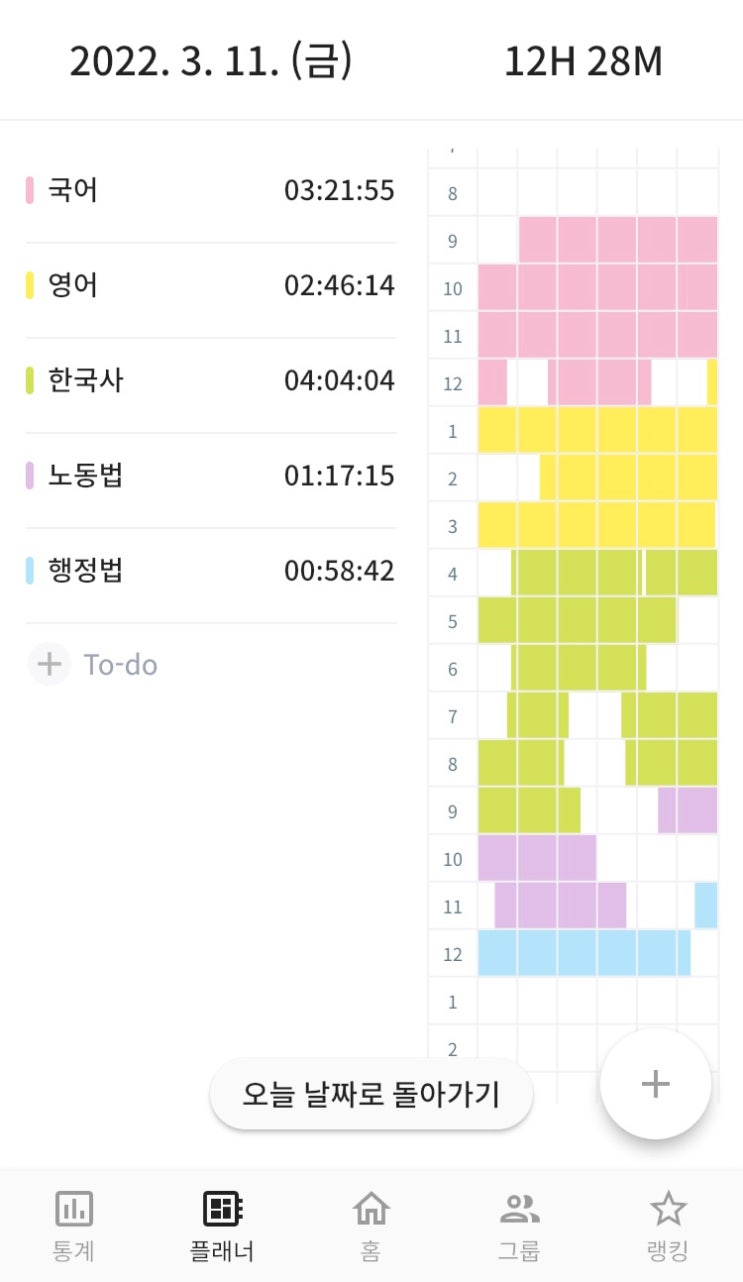Open the 랭킹 ranking star icon
Viewport: 743px width, 1282px height.
click(x=668, y=1210)
